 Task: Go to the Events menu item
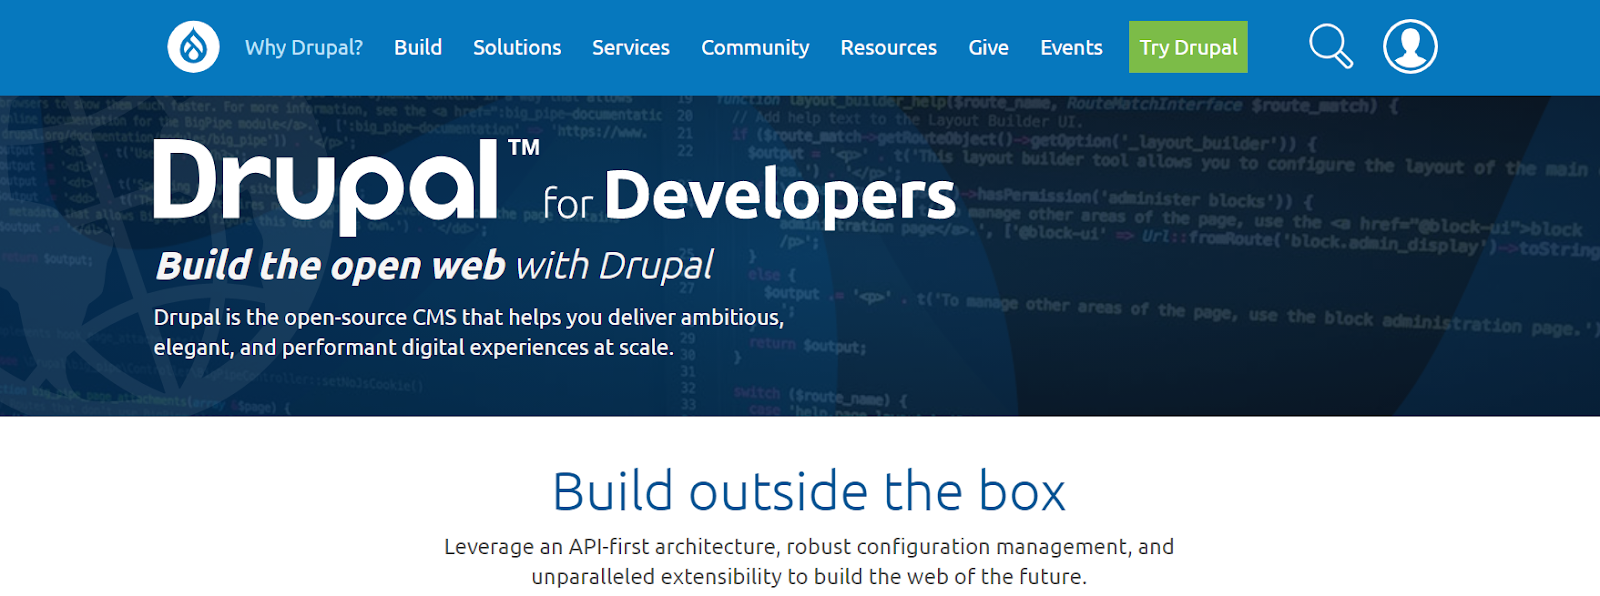pos(1071,47)
